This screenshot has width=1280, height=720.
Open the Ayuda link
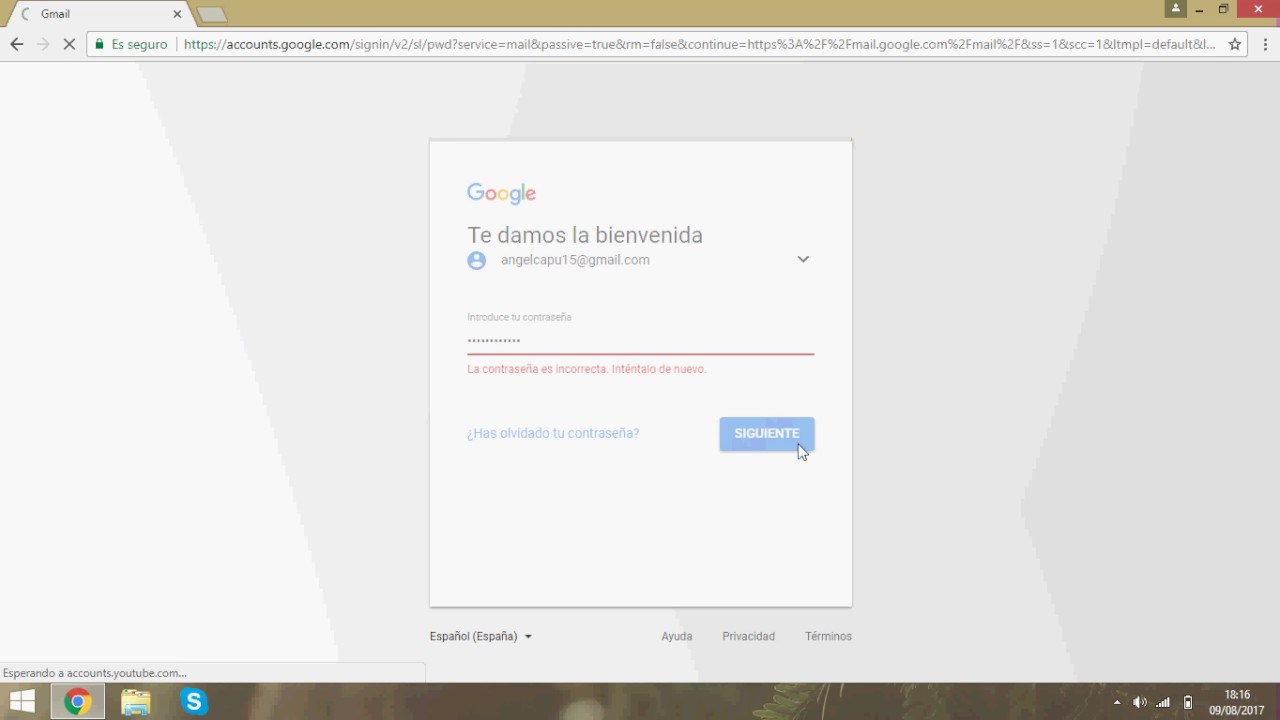(x=677, y=636)
